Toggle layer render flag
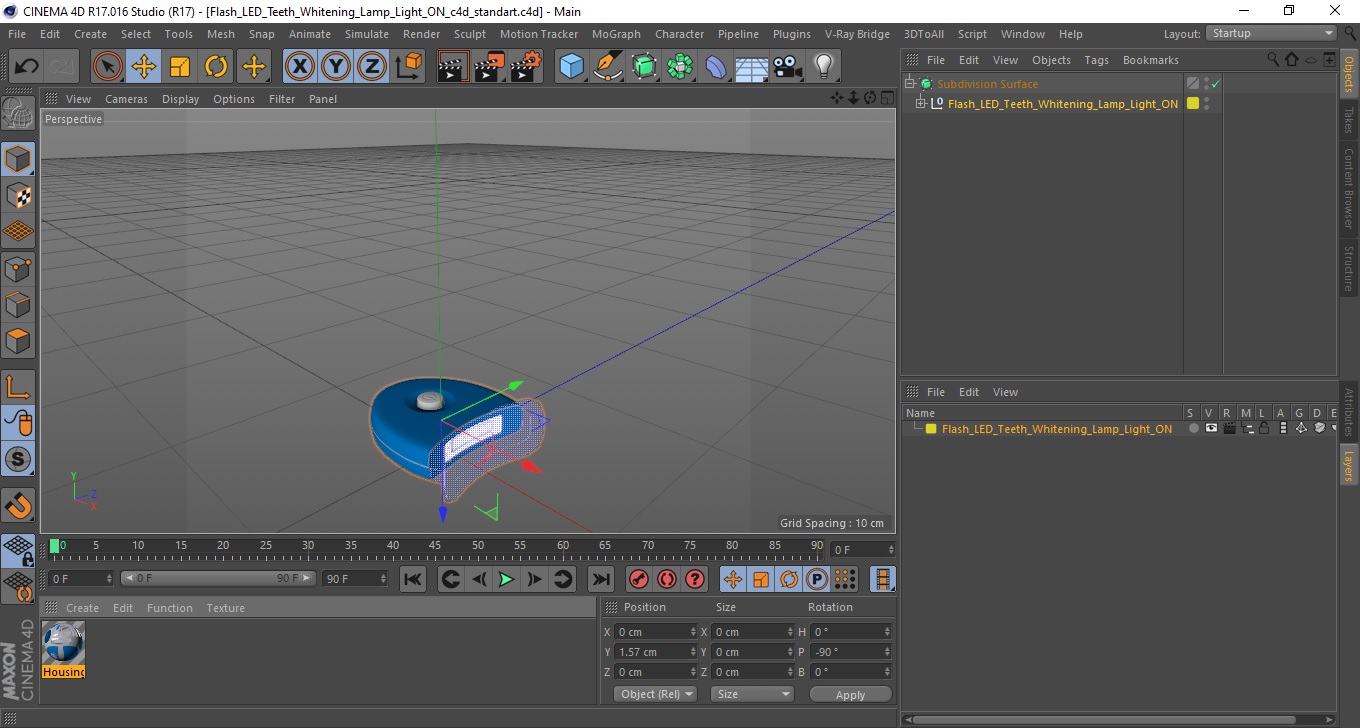The width and height of the screenshot is (1360, 728). pos(1229,428)
